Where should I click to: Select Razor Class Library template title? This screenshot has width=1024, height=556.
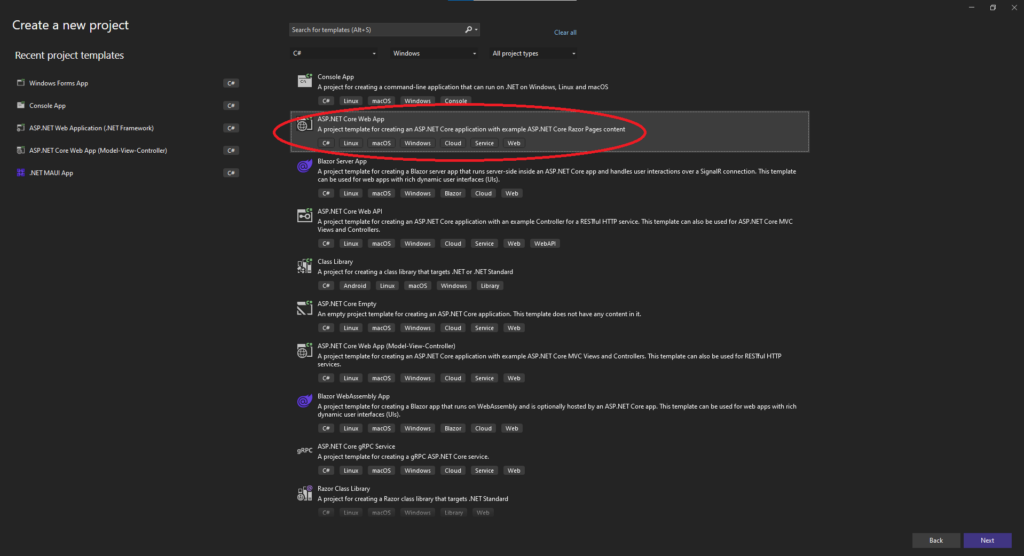[x=344, y=488]
